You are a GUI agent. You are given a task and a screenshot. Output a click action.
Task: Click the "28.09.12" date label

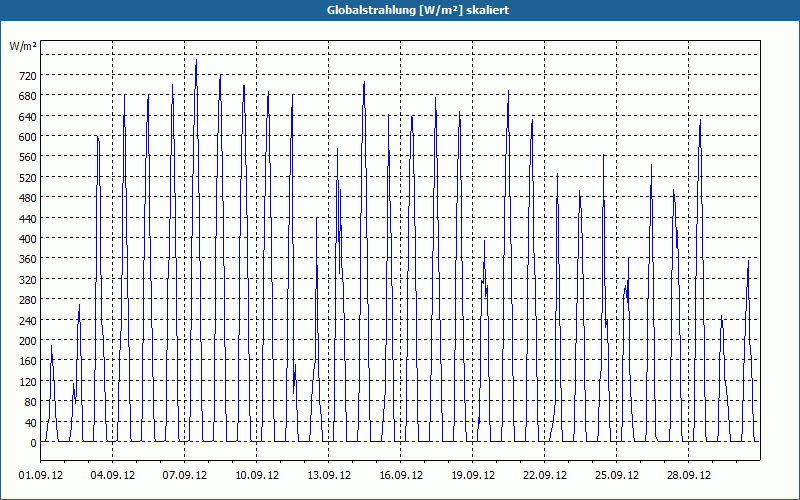coord(688,476)
